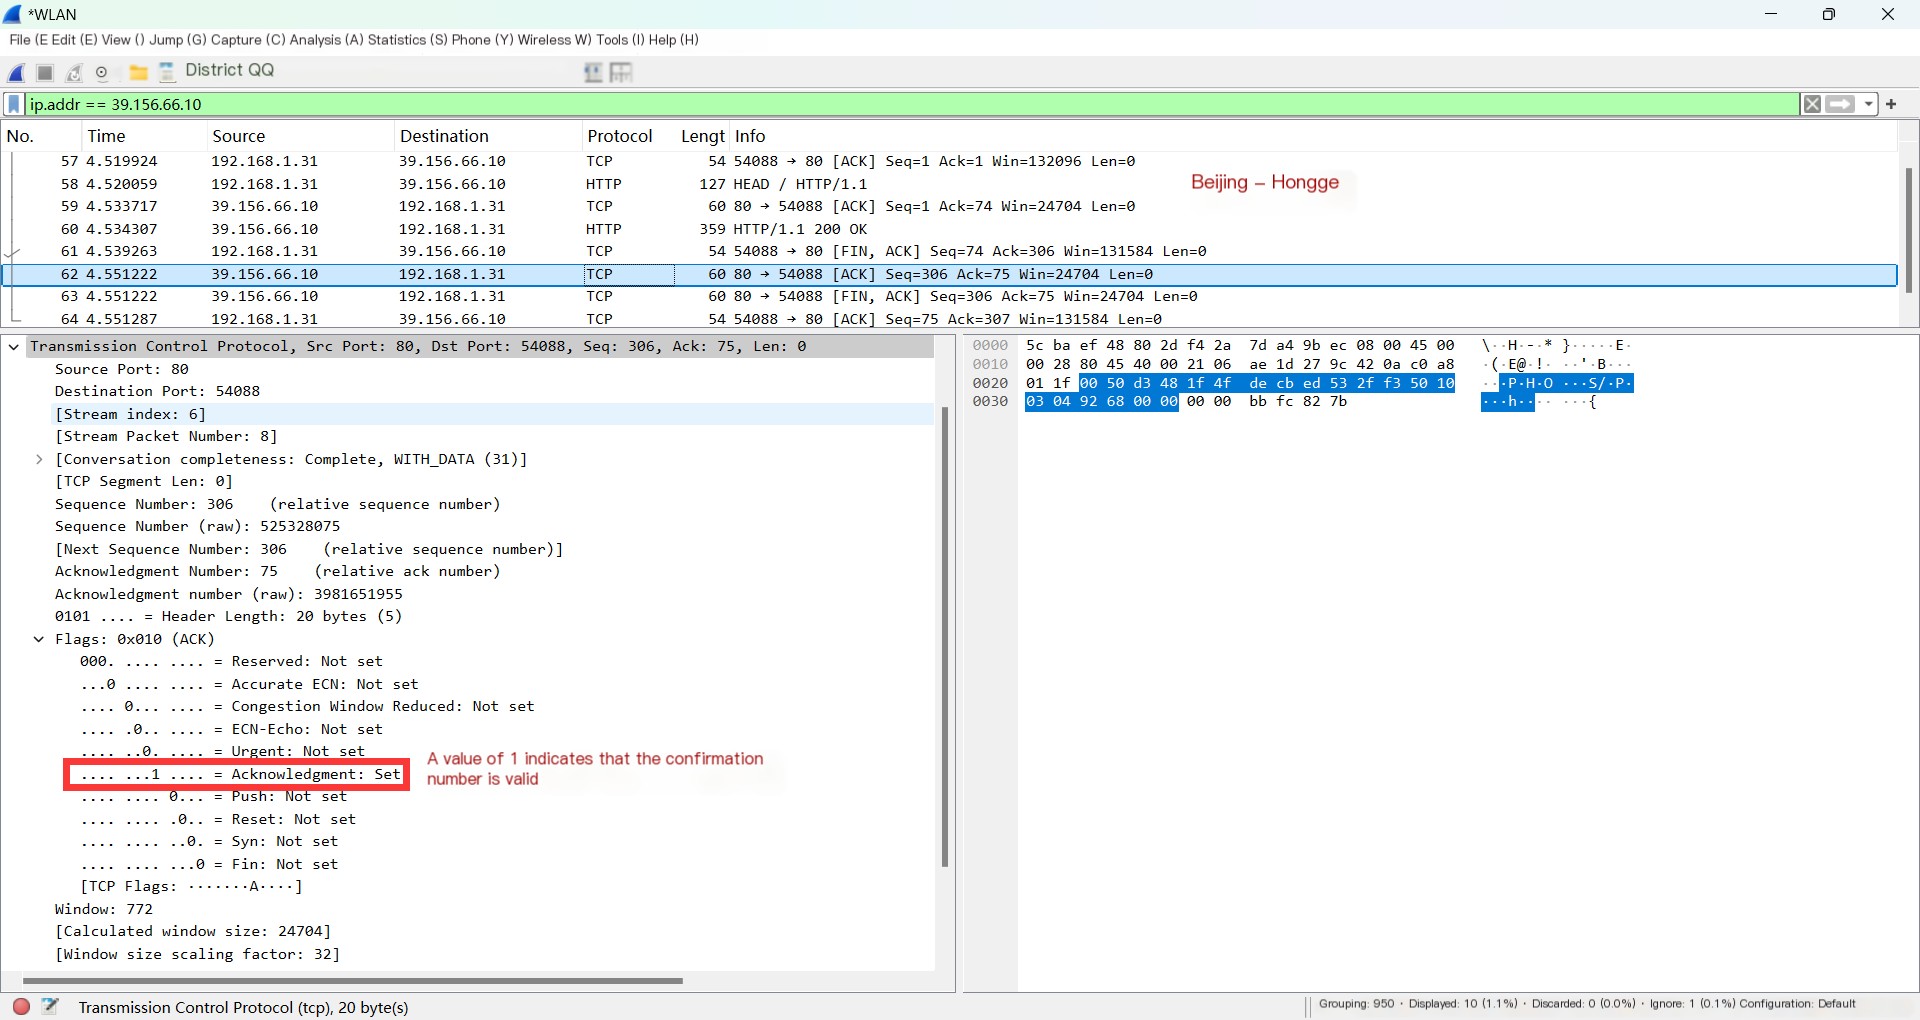
Task: Expand the Conversation completeness item
Action: click(39, 460)
